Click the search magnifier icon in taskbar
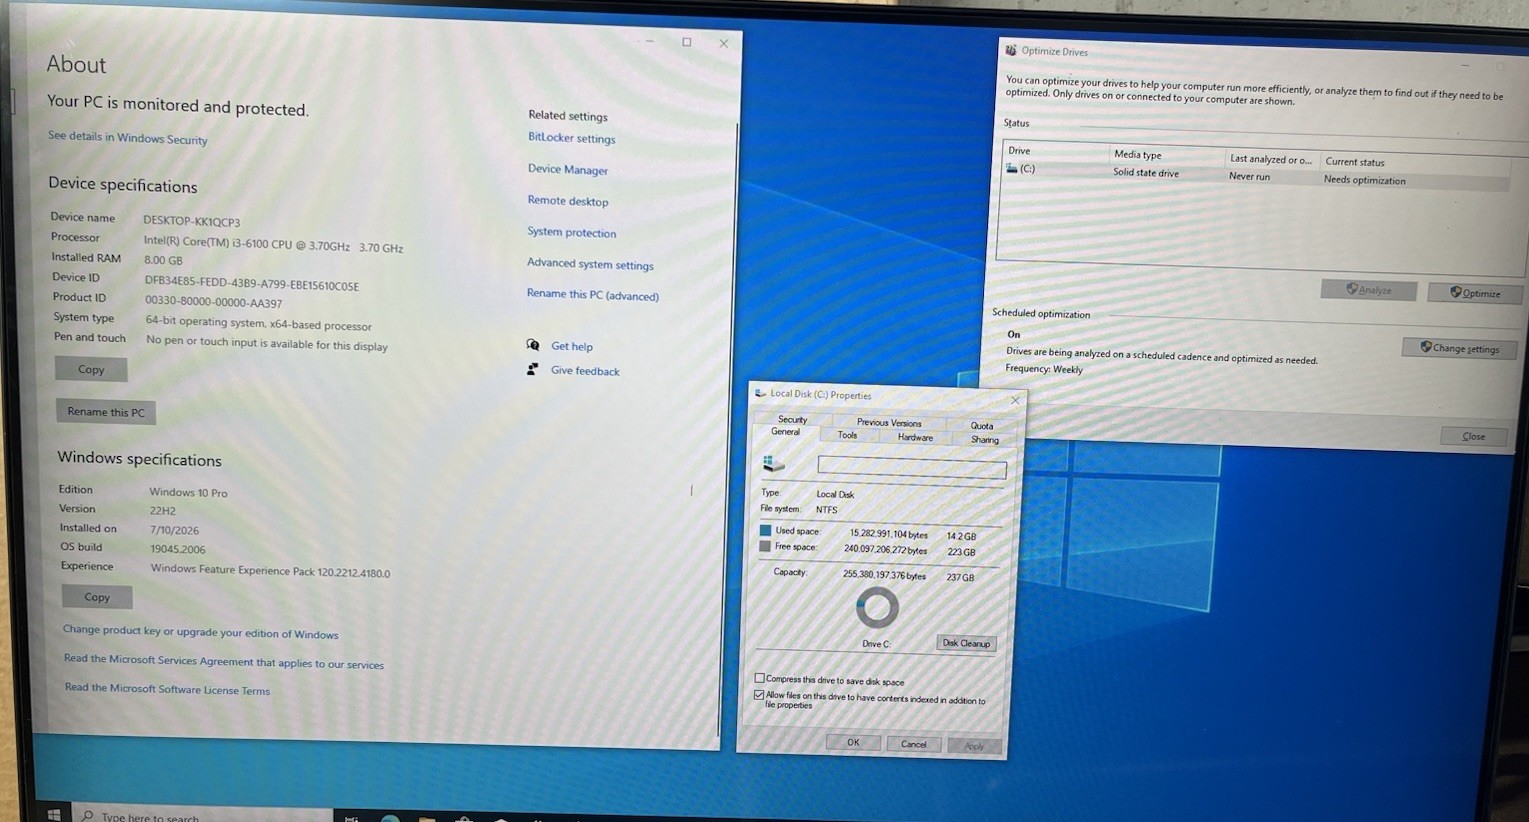Screen dimensions: 1529x822 (x=88, y=816)
